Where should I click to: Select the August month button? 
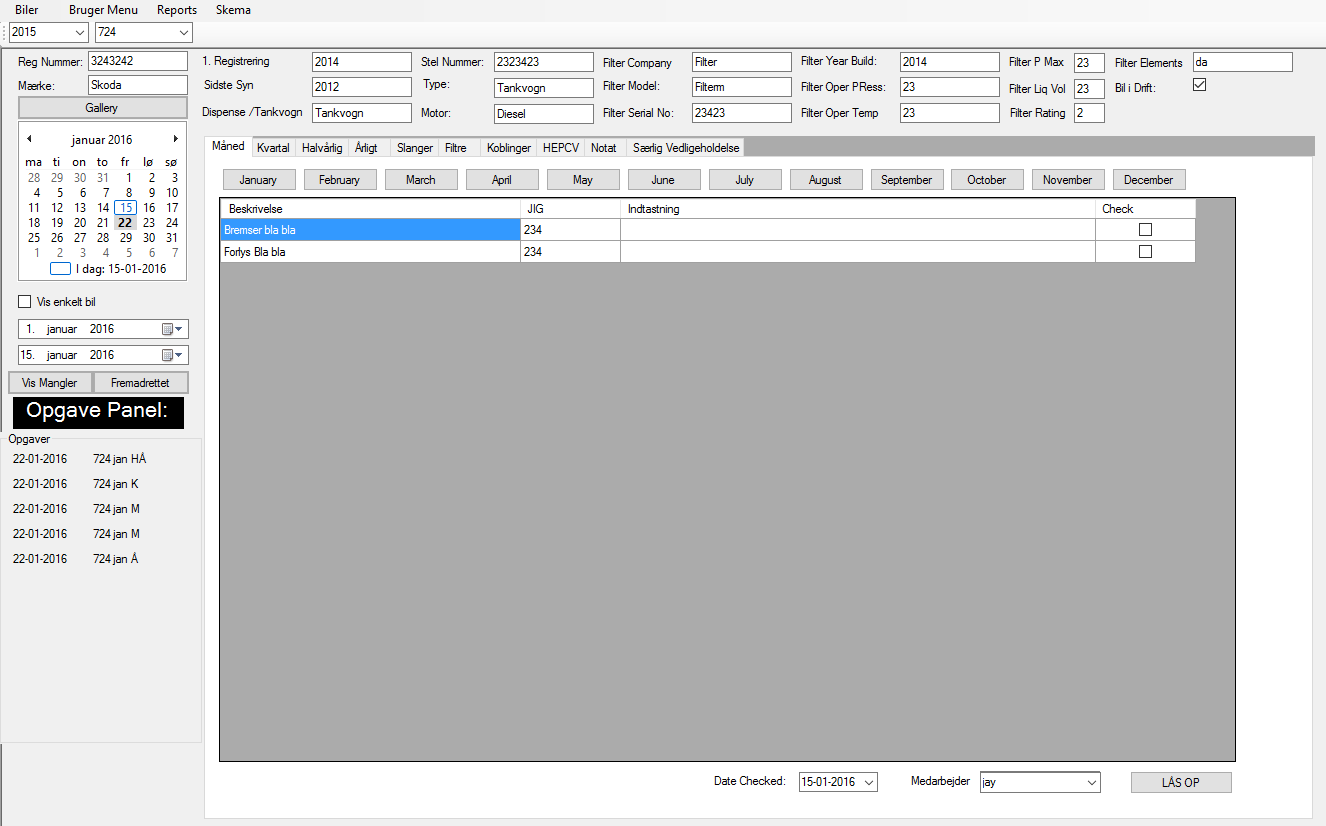(x=826, y=180)
